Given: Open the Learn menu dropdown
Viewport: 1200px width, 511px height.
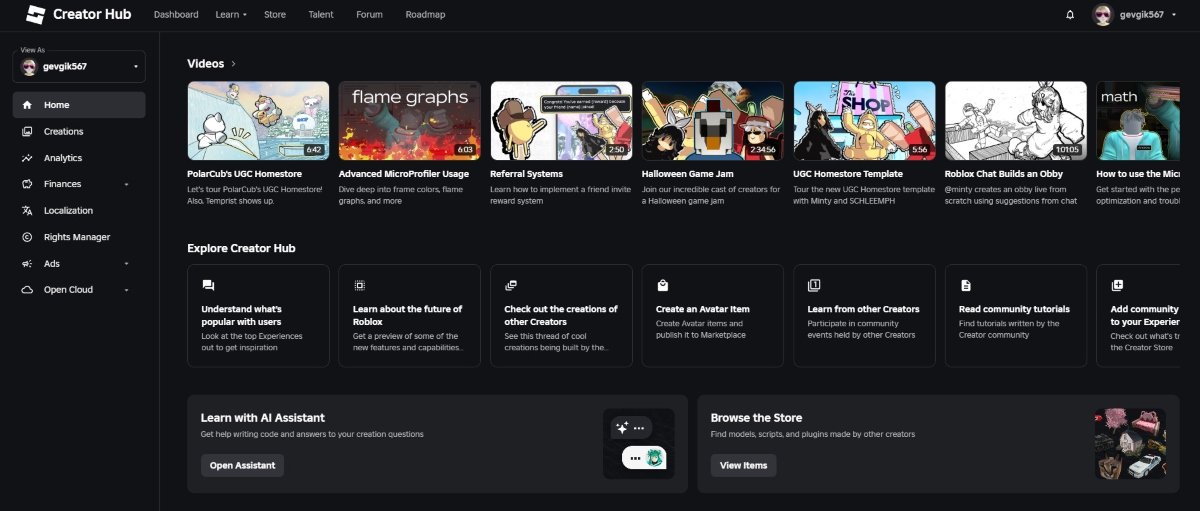Looking at the screenshot, I should tap(231, 15).
